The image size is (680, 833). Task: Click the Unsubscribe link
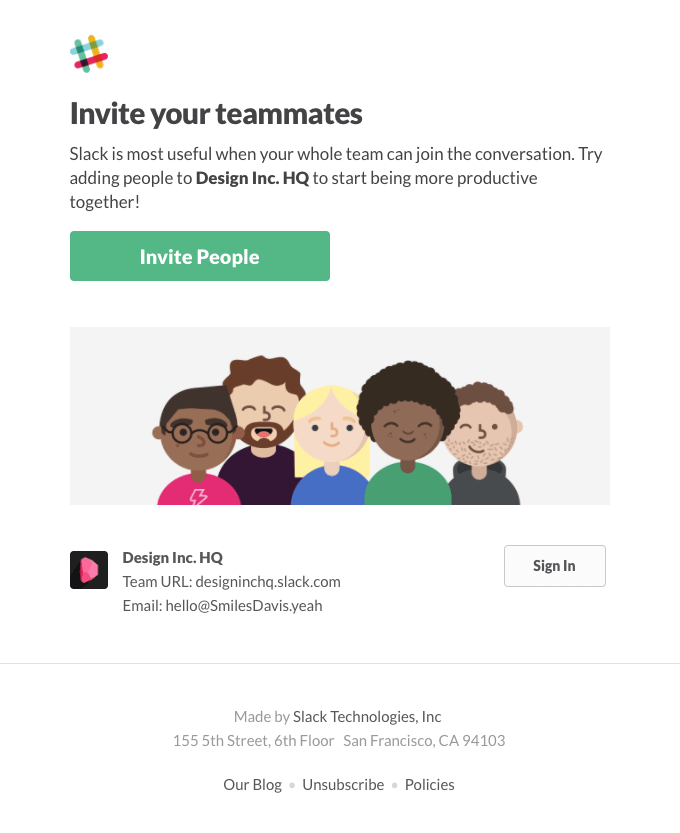[x=343, y=785]
